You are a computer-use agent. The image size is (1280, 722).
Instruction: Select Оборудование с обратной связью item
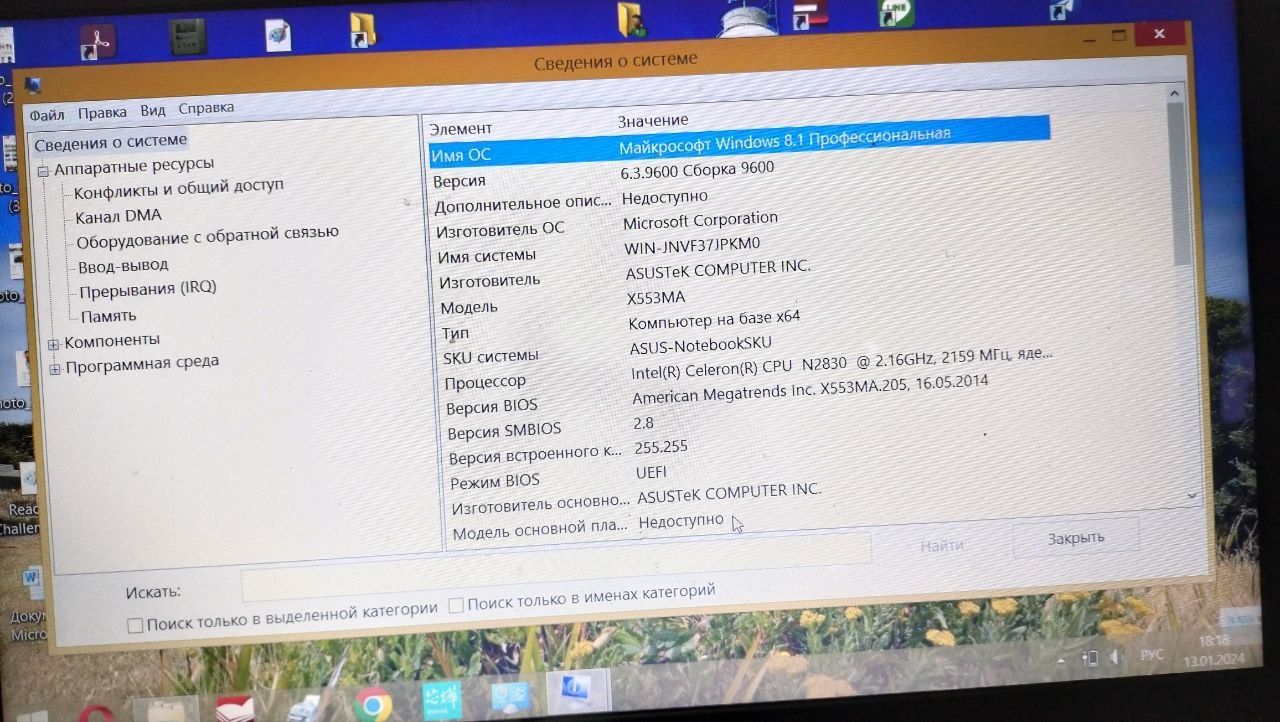point(208,236)
